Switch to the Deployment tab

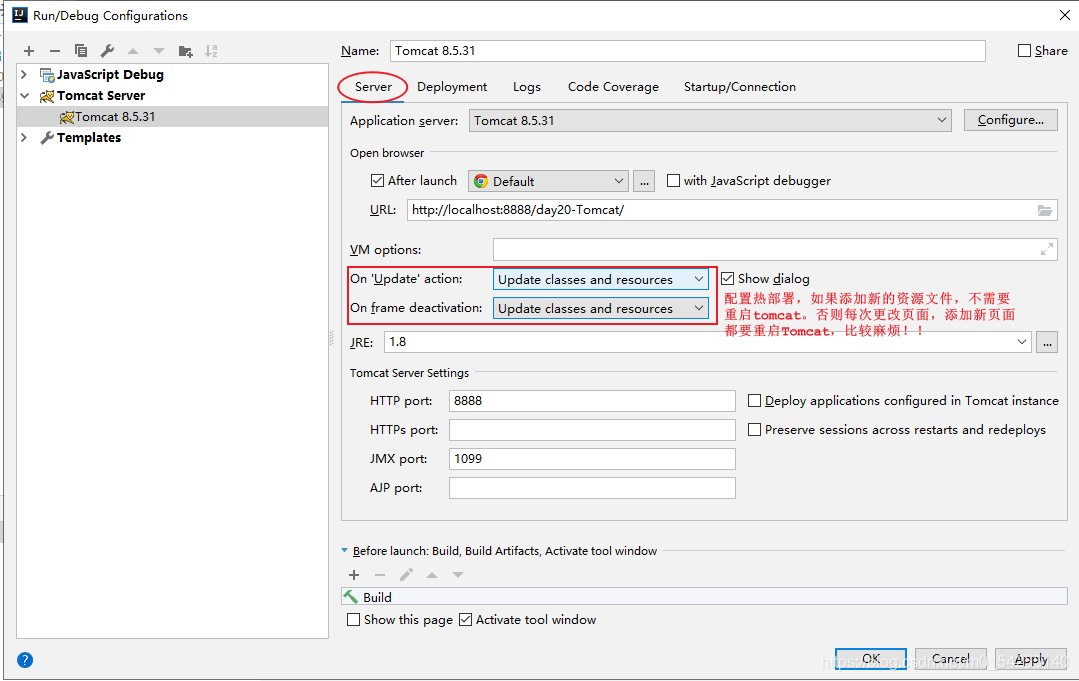(x=452, y=87)
